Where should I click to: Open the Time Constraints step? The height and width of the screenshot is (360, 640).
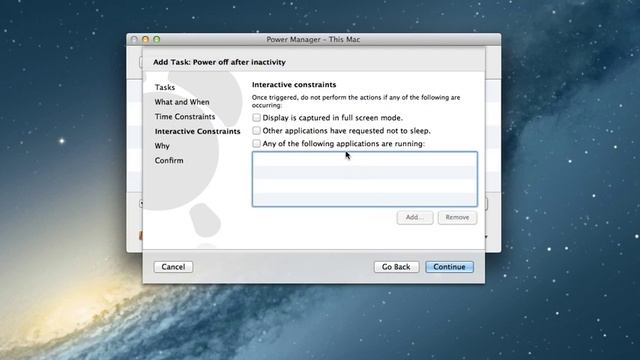[185, 117]
